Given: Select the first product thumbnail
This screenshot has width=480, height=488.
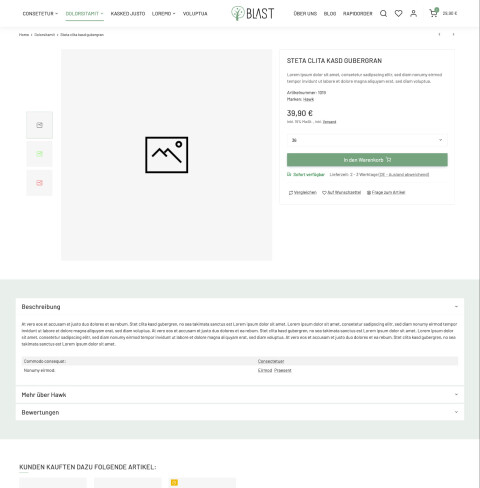Looking at the screenshot, I should click(x=39, y=125).
